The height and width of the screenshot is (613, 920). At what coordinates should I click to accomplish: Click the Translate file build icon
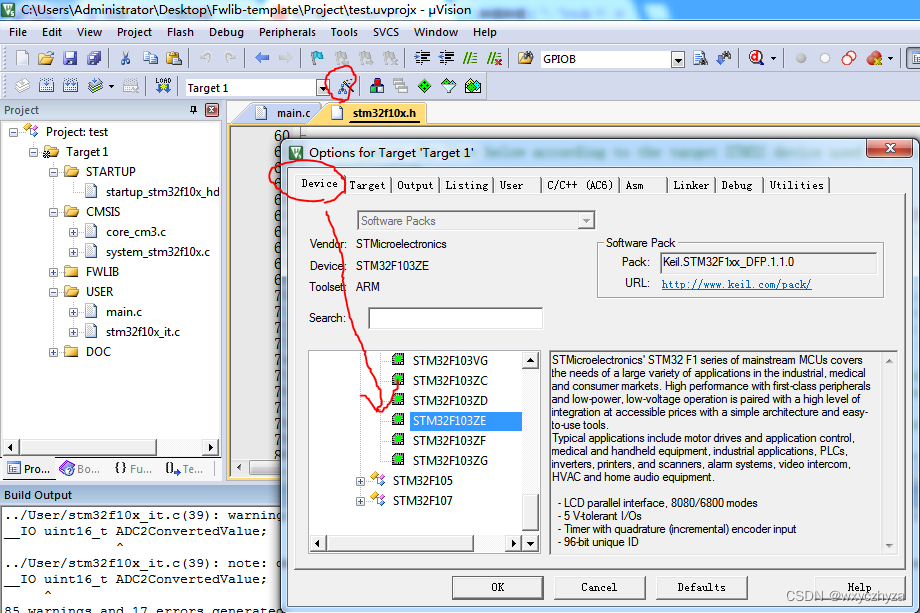tap(22, 86)
